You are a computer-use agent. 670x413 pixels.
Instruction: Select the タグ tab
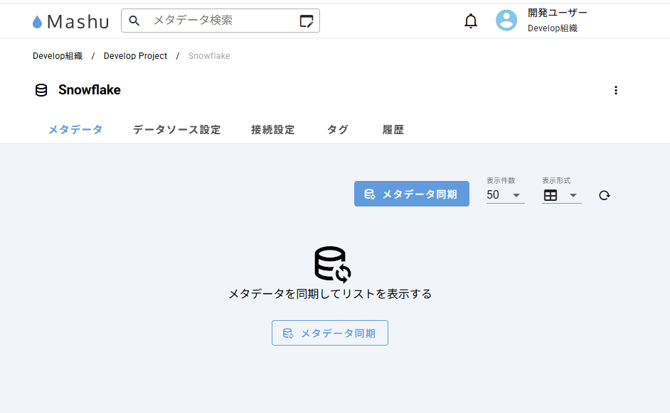[x=338, y=130]
